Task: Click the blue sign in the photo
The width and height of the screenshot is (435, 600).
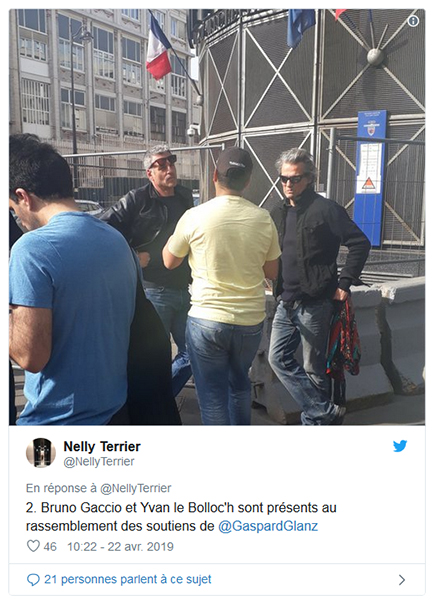Action: pos(370,177)
